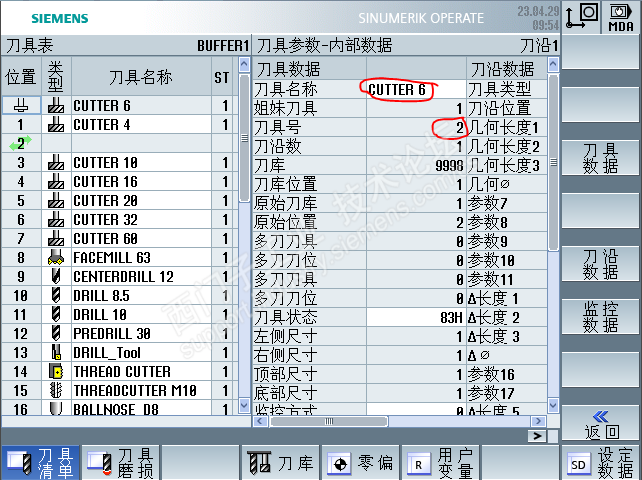642x480 pixels.
Task: Click the drill icon for DRILL 8.5
Action: [56, 295]
